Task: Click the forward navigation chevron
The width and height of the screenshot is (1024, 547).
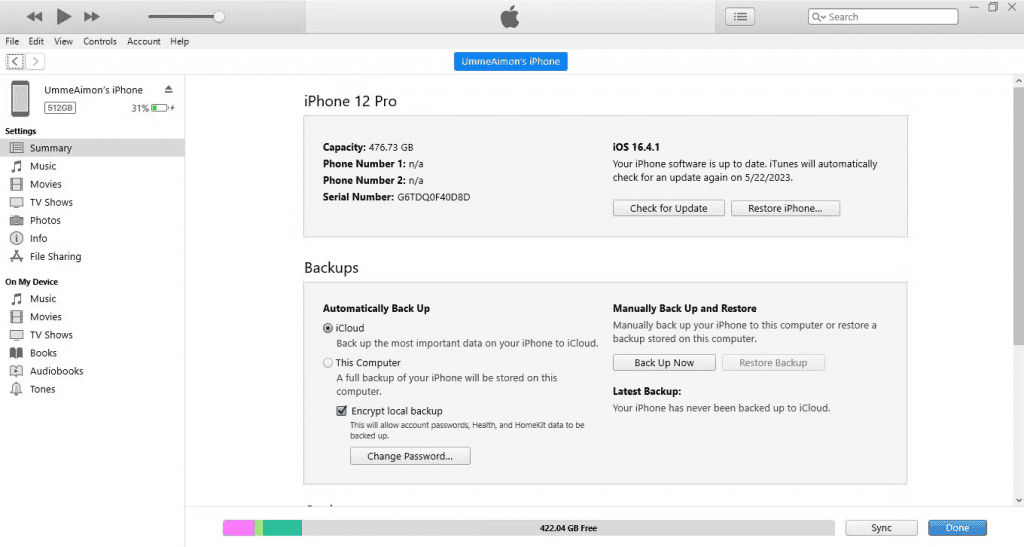Action: [36, 62]
